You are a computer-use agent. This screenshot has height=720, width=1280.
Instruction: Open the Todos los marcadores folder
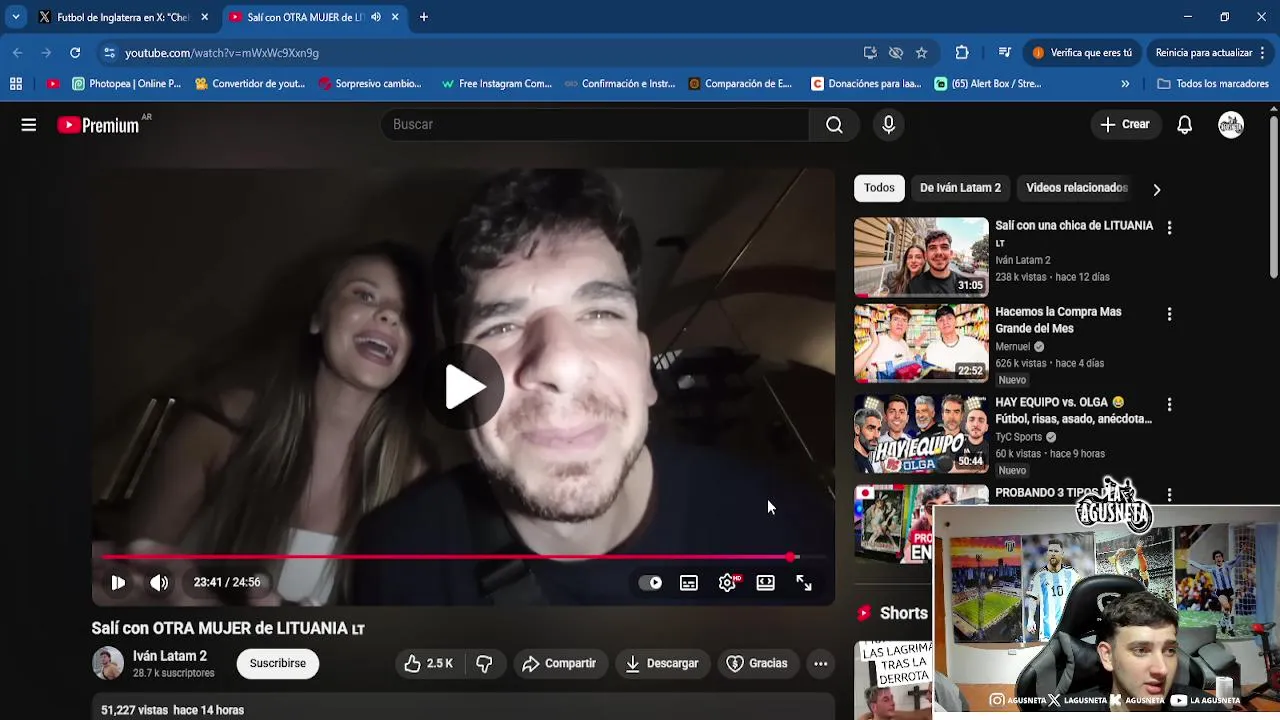[x=1213, y=84]
